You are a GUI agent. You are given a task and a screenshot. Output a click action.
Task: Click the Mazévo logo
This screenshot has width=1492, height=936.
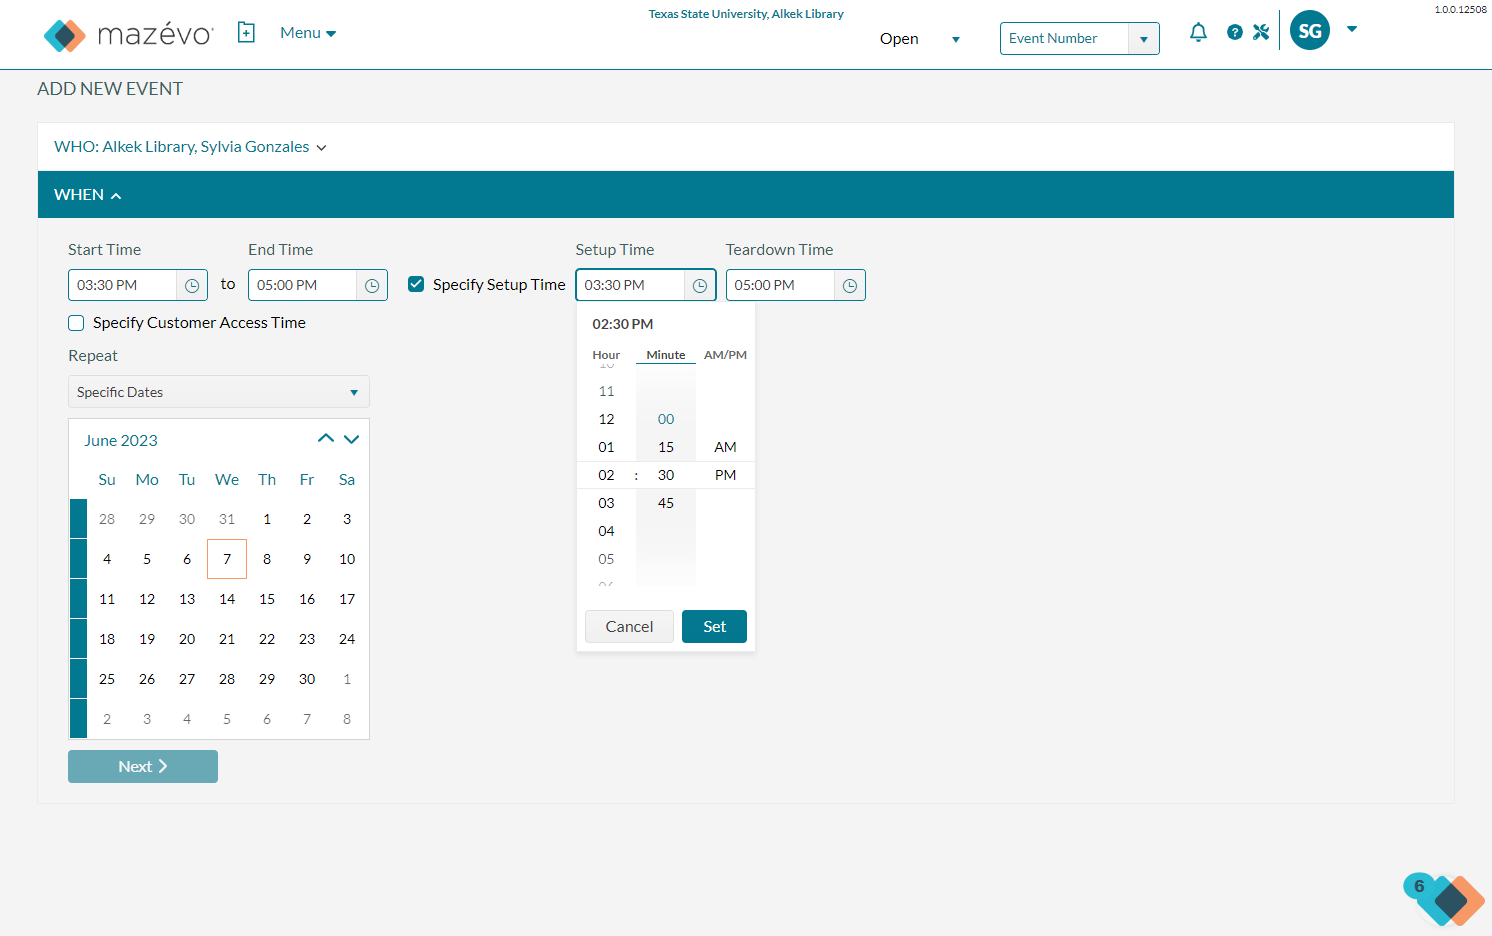(x=128, y=35)
